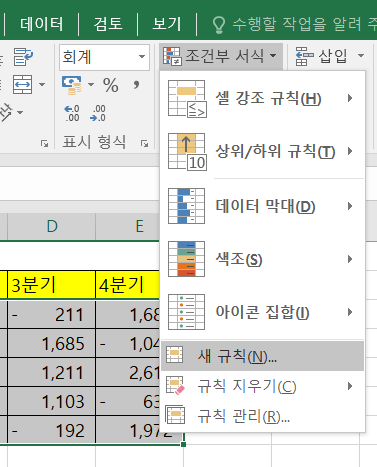
Task: Open 셀 강조 규칙(H) submenu
Action: point(263,98)
